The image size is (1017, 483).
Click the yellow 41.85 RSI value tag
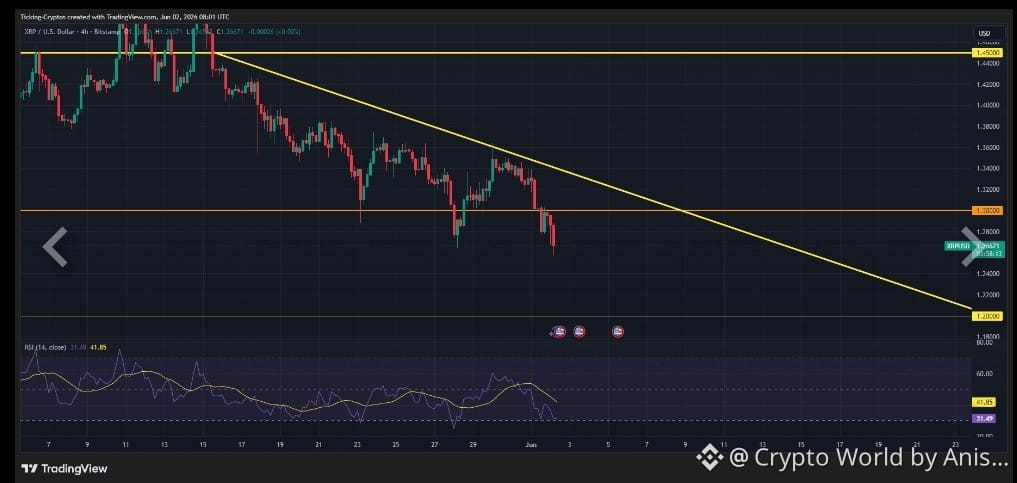pos(986,402)
